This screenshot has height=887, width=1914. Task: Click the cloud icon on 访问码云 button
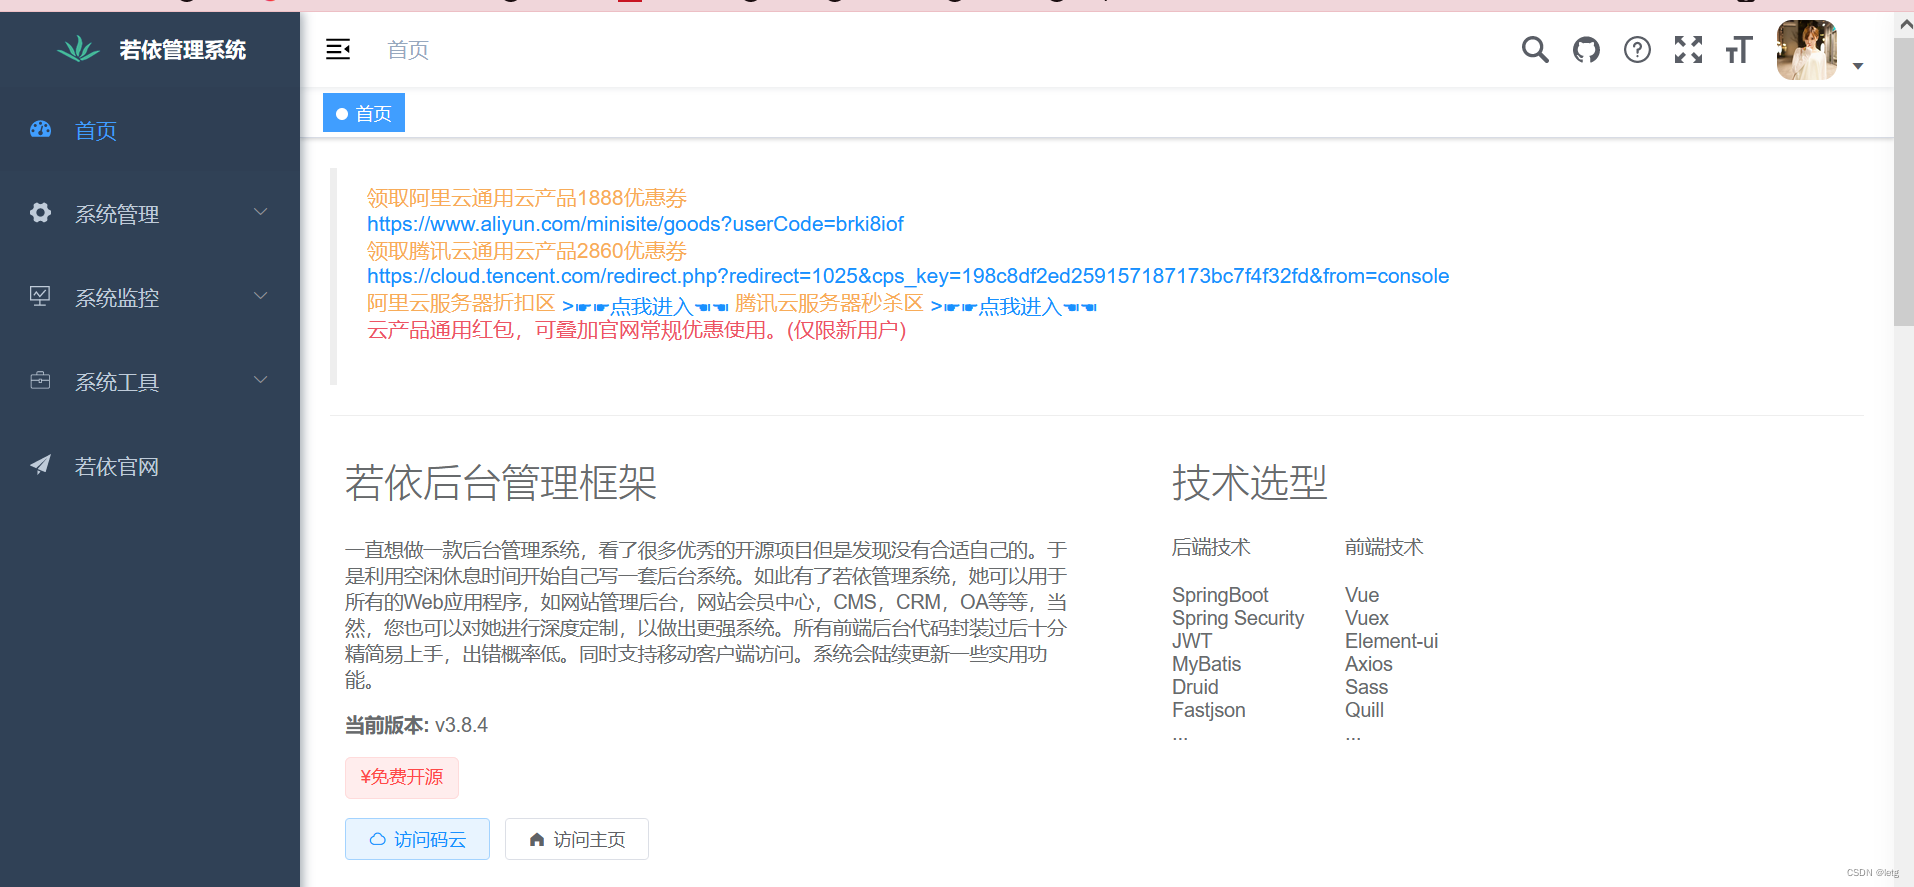(x=377, y=839)
